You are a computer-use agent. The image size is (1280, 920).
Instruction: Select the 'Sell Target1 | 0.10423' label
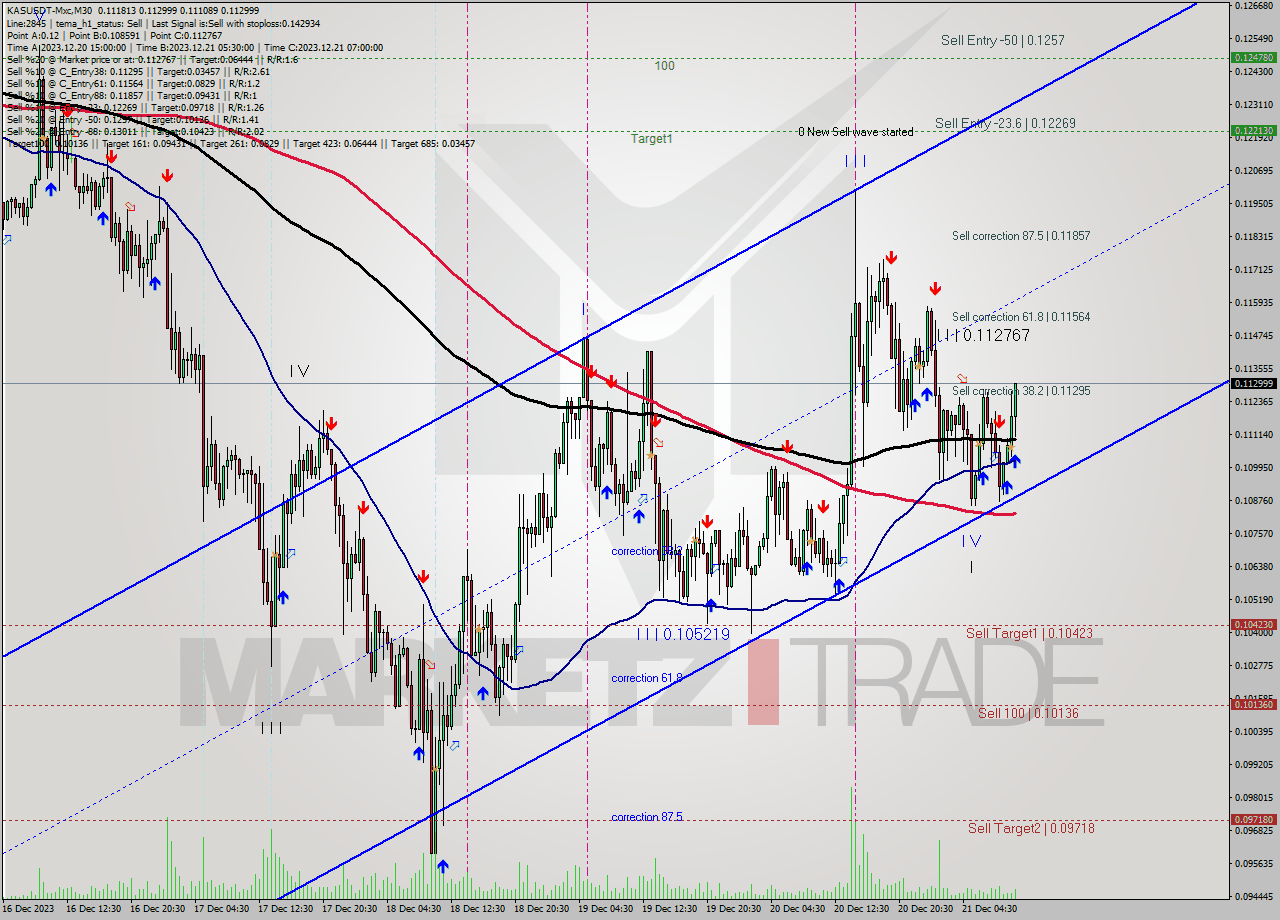[1029, 633]
